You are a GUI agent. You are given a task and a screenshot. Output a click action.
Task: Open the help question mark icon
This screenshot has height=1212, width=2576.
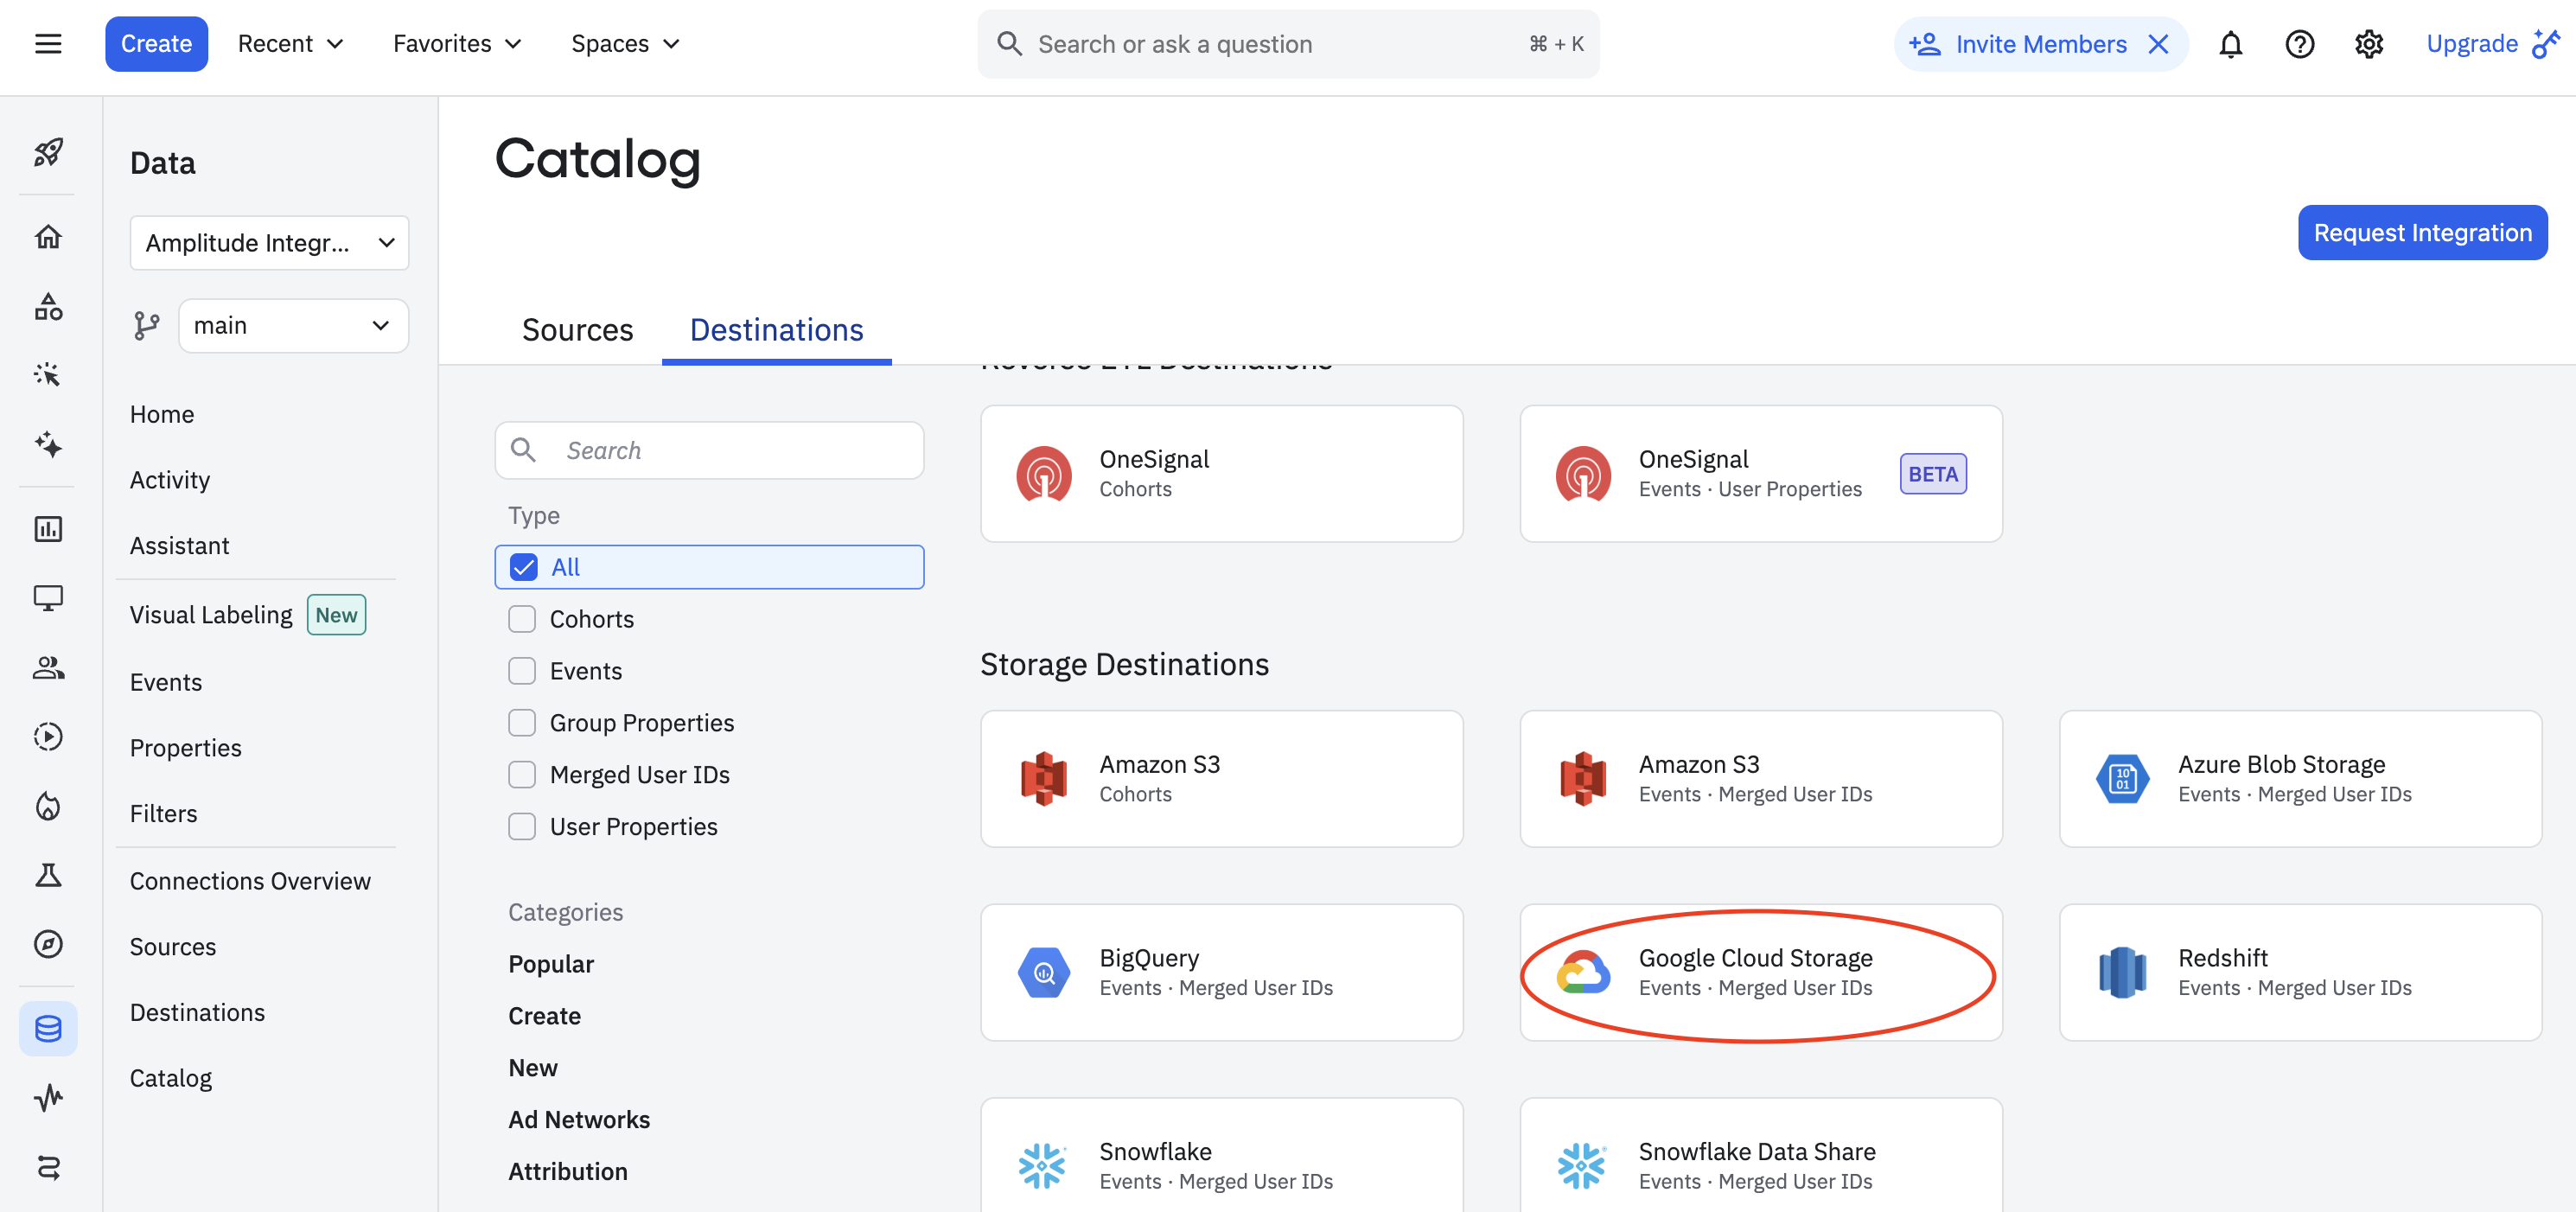2299,44
